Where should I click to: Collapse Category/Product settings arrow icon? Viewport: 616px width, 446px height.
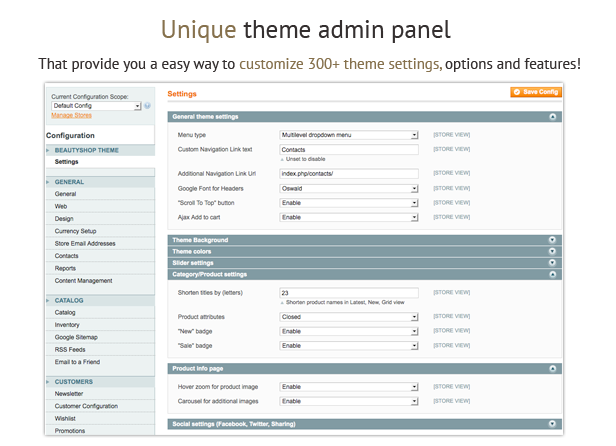553,274
